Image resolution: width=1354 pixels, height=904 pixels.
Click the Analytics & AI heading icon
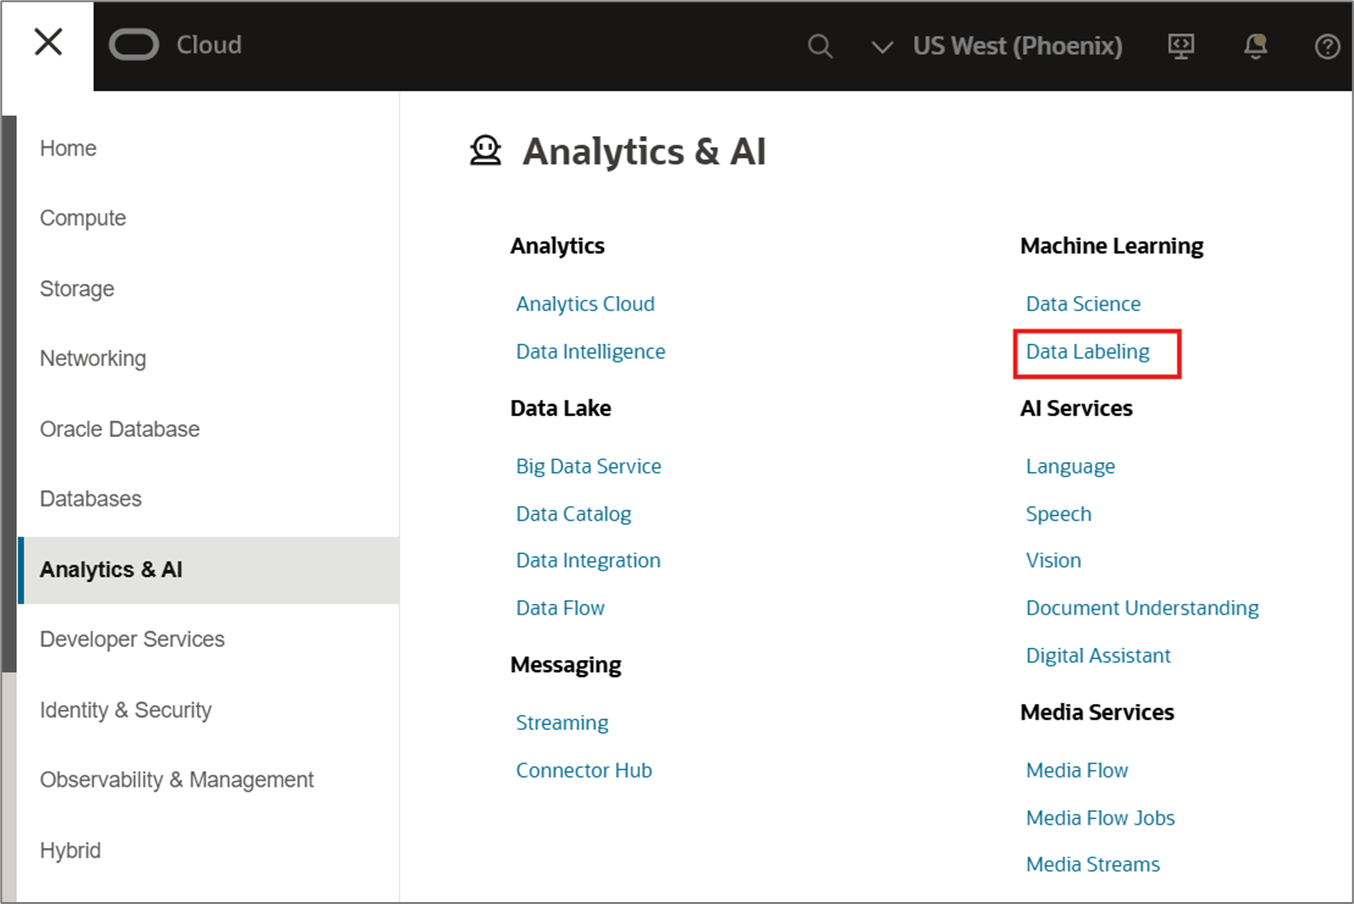click(486, 151)
